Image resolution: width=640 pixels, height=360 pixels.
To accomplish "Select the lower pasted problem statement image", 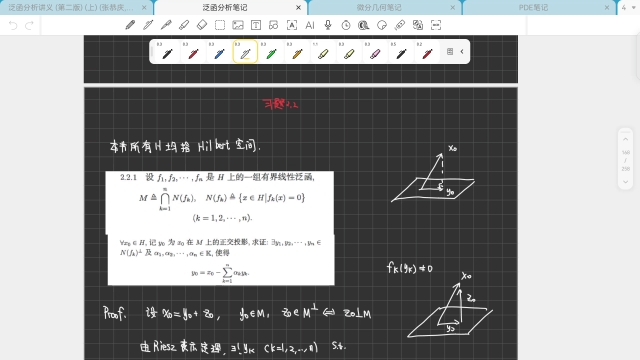I will (x=221, y=260).
